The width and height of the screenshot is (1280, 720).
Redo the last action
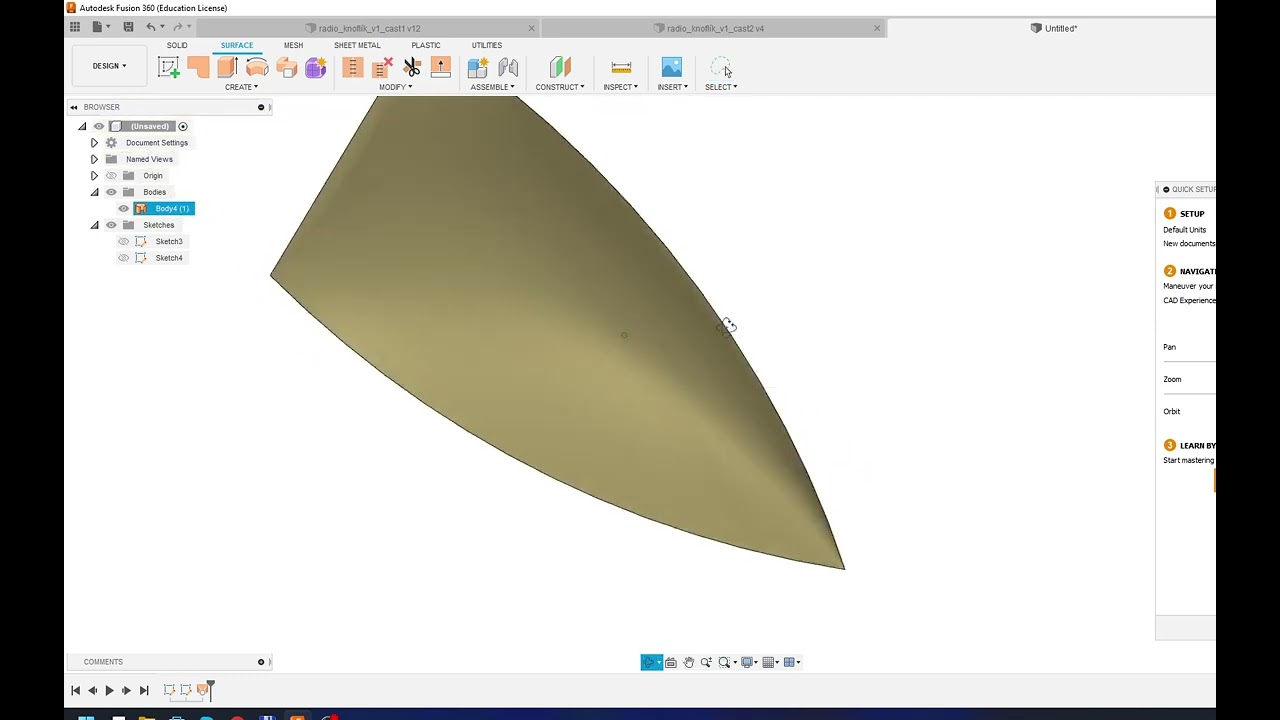pos(178,27)
